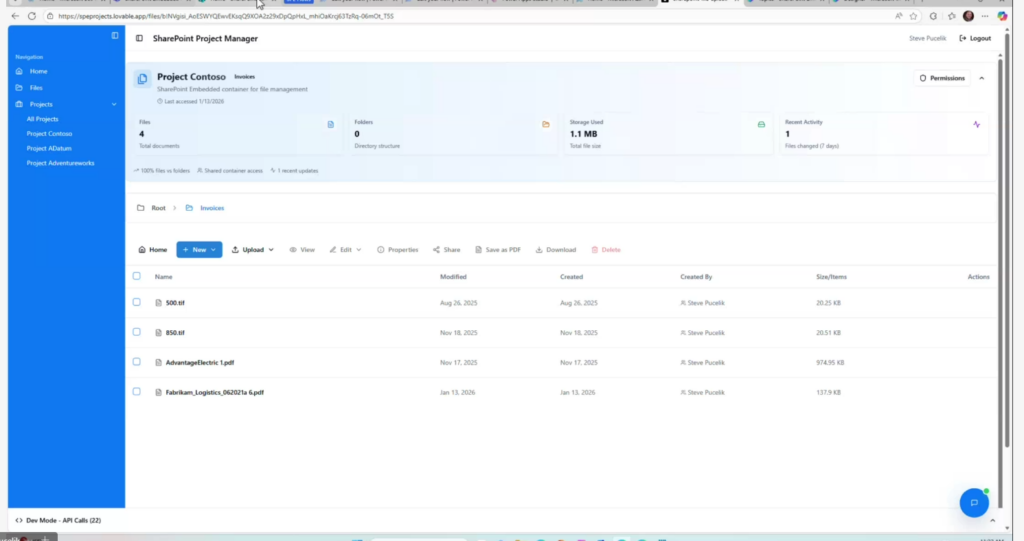Go to Home in file toolbar

point(152,250)
